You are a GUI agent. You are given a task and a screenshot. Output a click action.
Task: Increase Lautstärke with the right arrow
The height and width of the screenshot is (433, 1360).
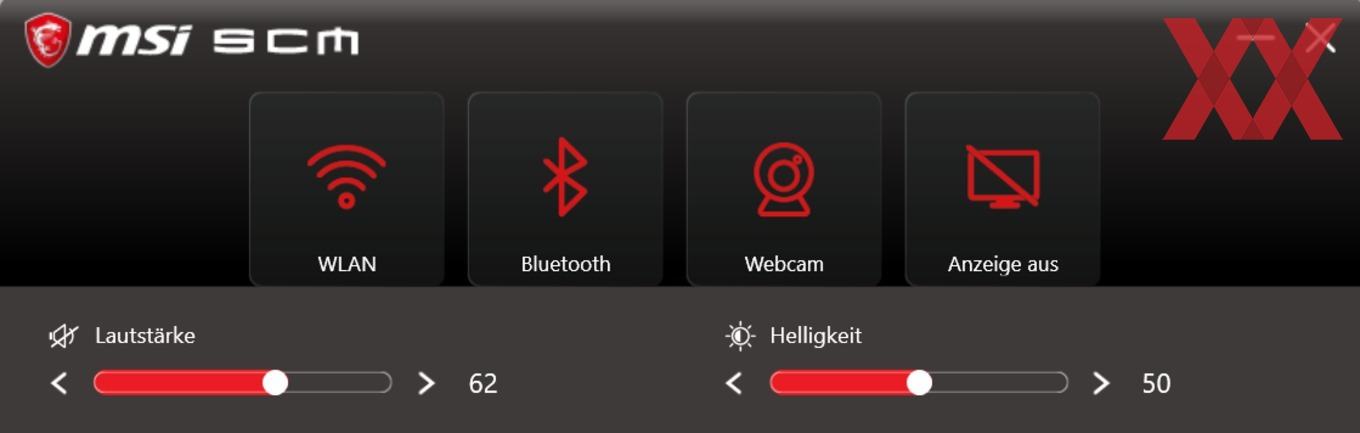coord(426,383)
